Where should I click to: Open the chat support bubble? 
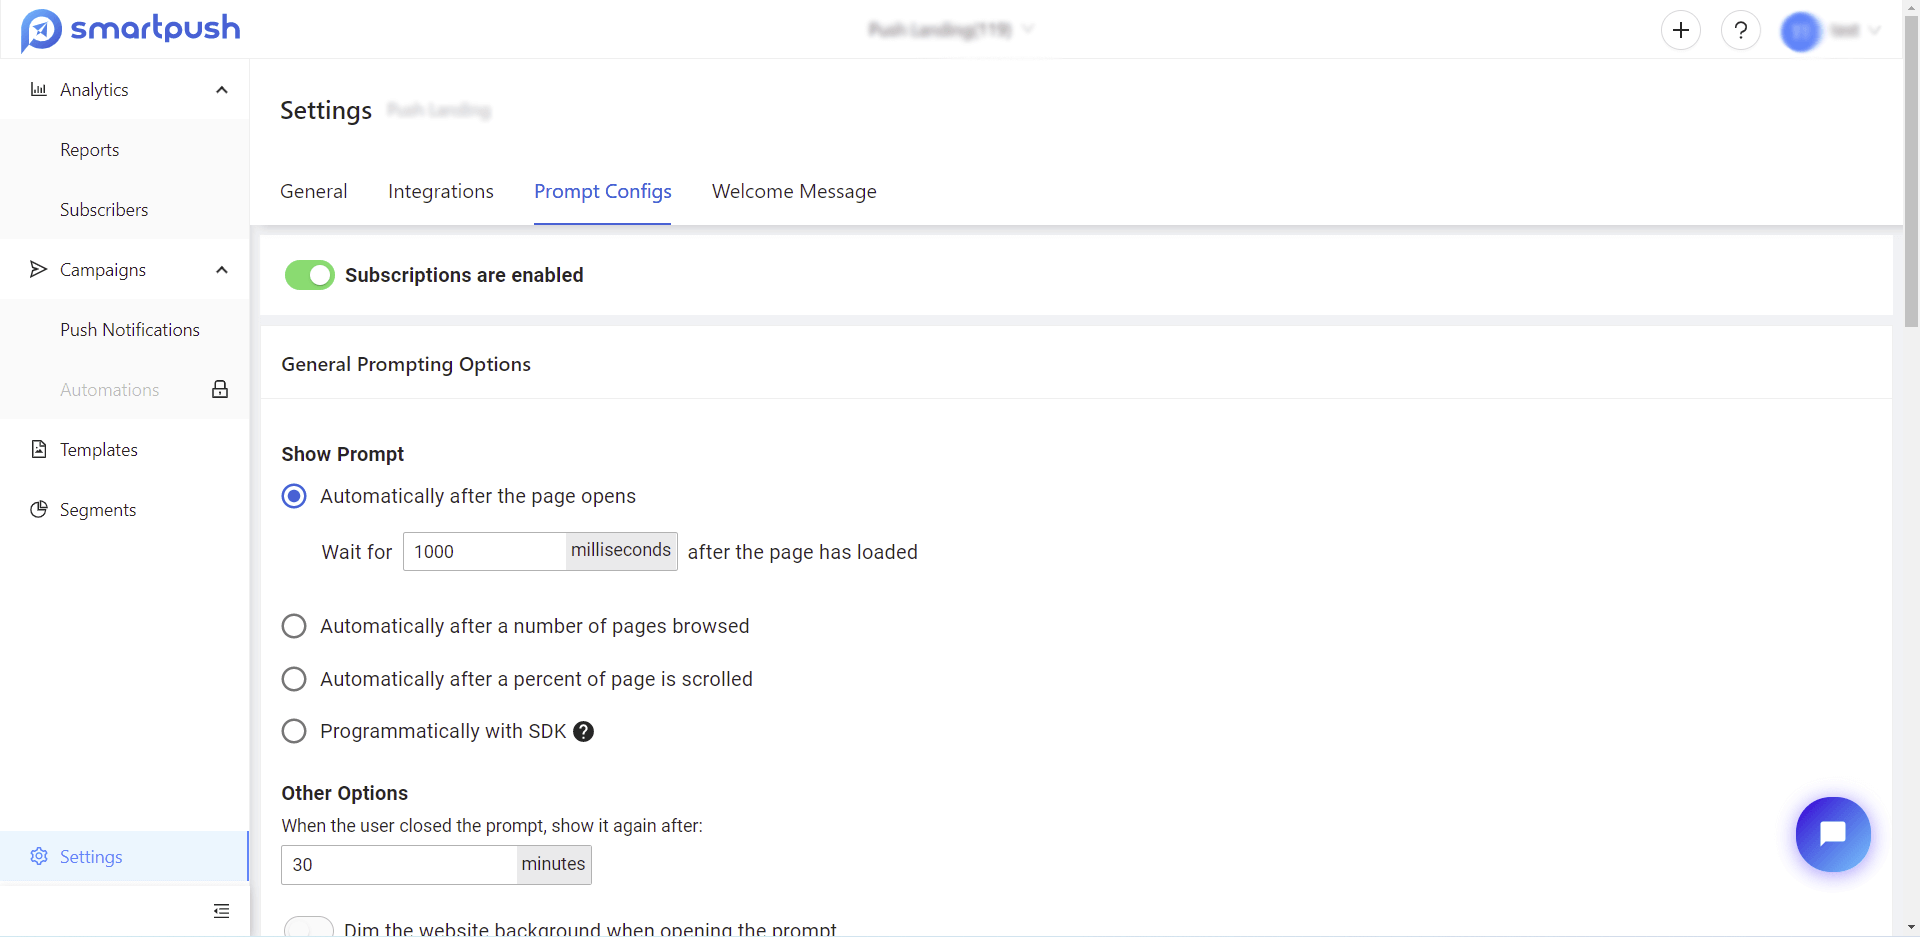1832,834
